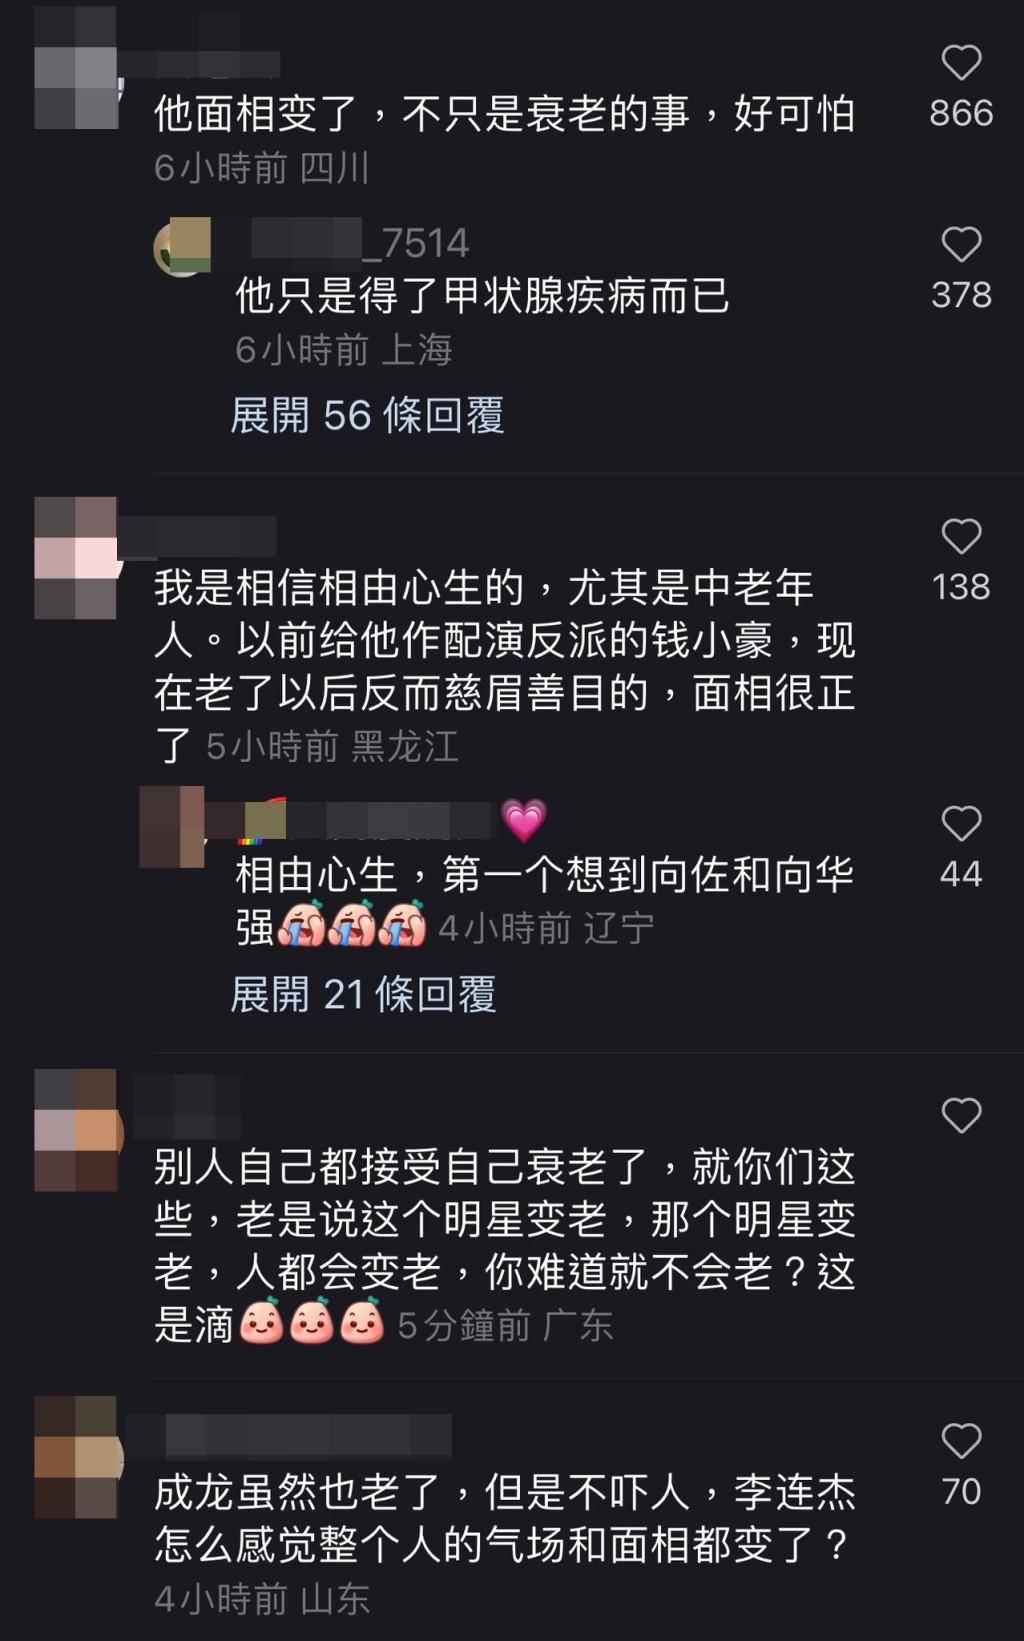Tap the comment starting '成龙虽然也老了'
The width and height of the screenshot is (1024, 1641).
505,1519
